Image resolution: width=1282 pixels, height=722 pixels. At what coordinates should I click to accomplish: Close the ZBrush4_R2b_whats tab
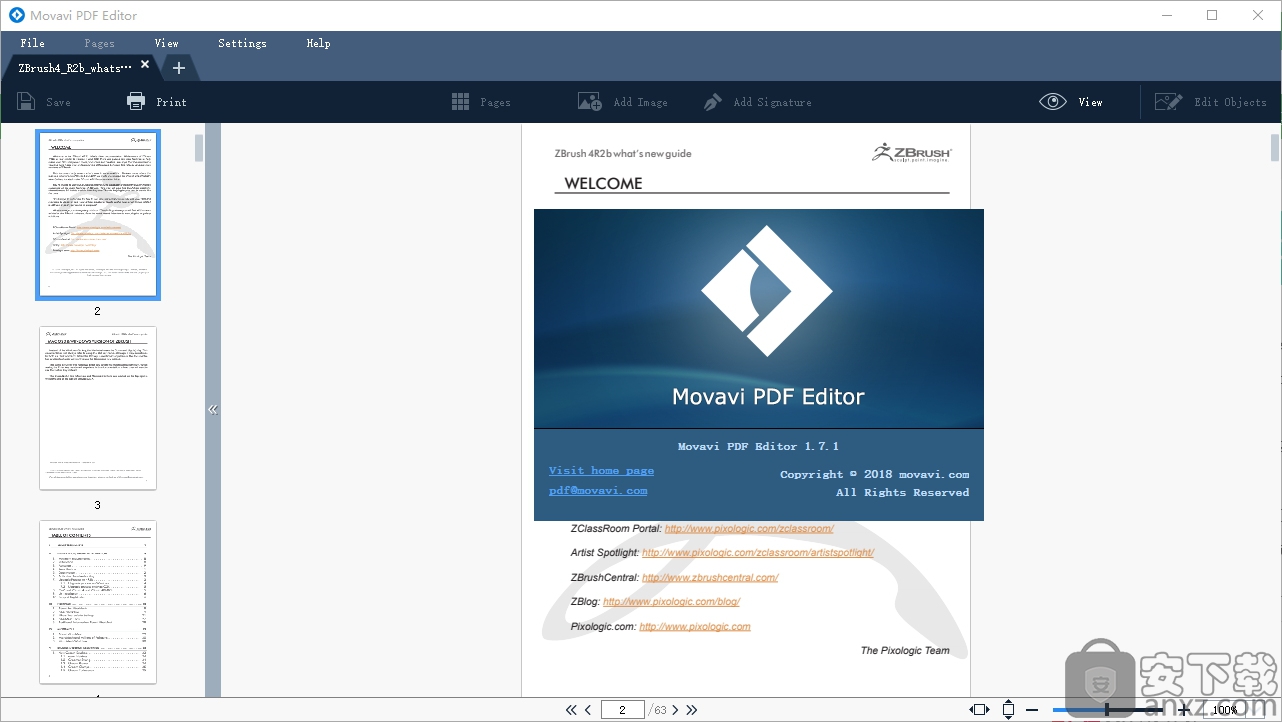point(145,65)
